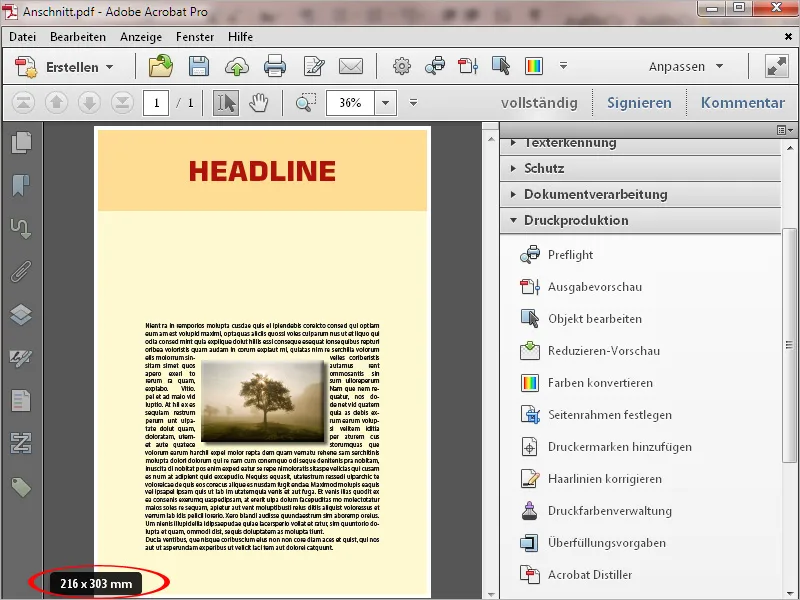Close the document with the menu bar X
Image resolution: width=800 pixels, height=600 pixels.
tap(788, 37)
